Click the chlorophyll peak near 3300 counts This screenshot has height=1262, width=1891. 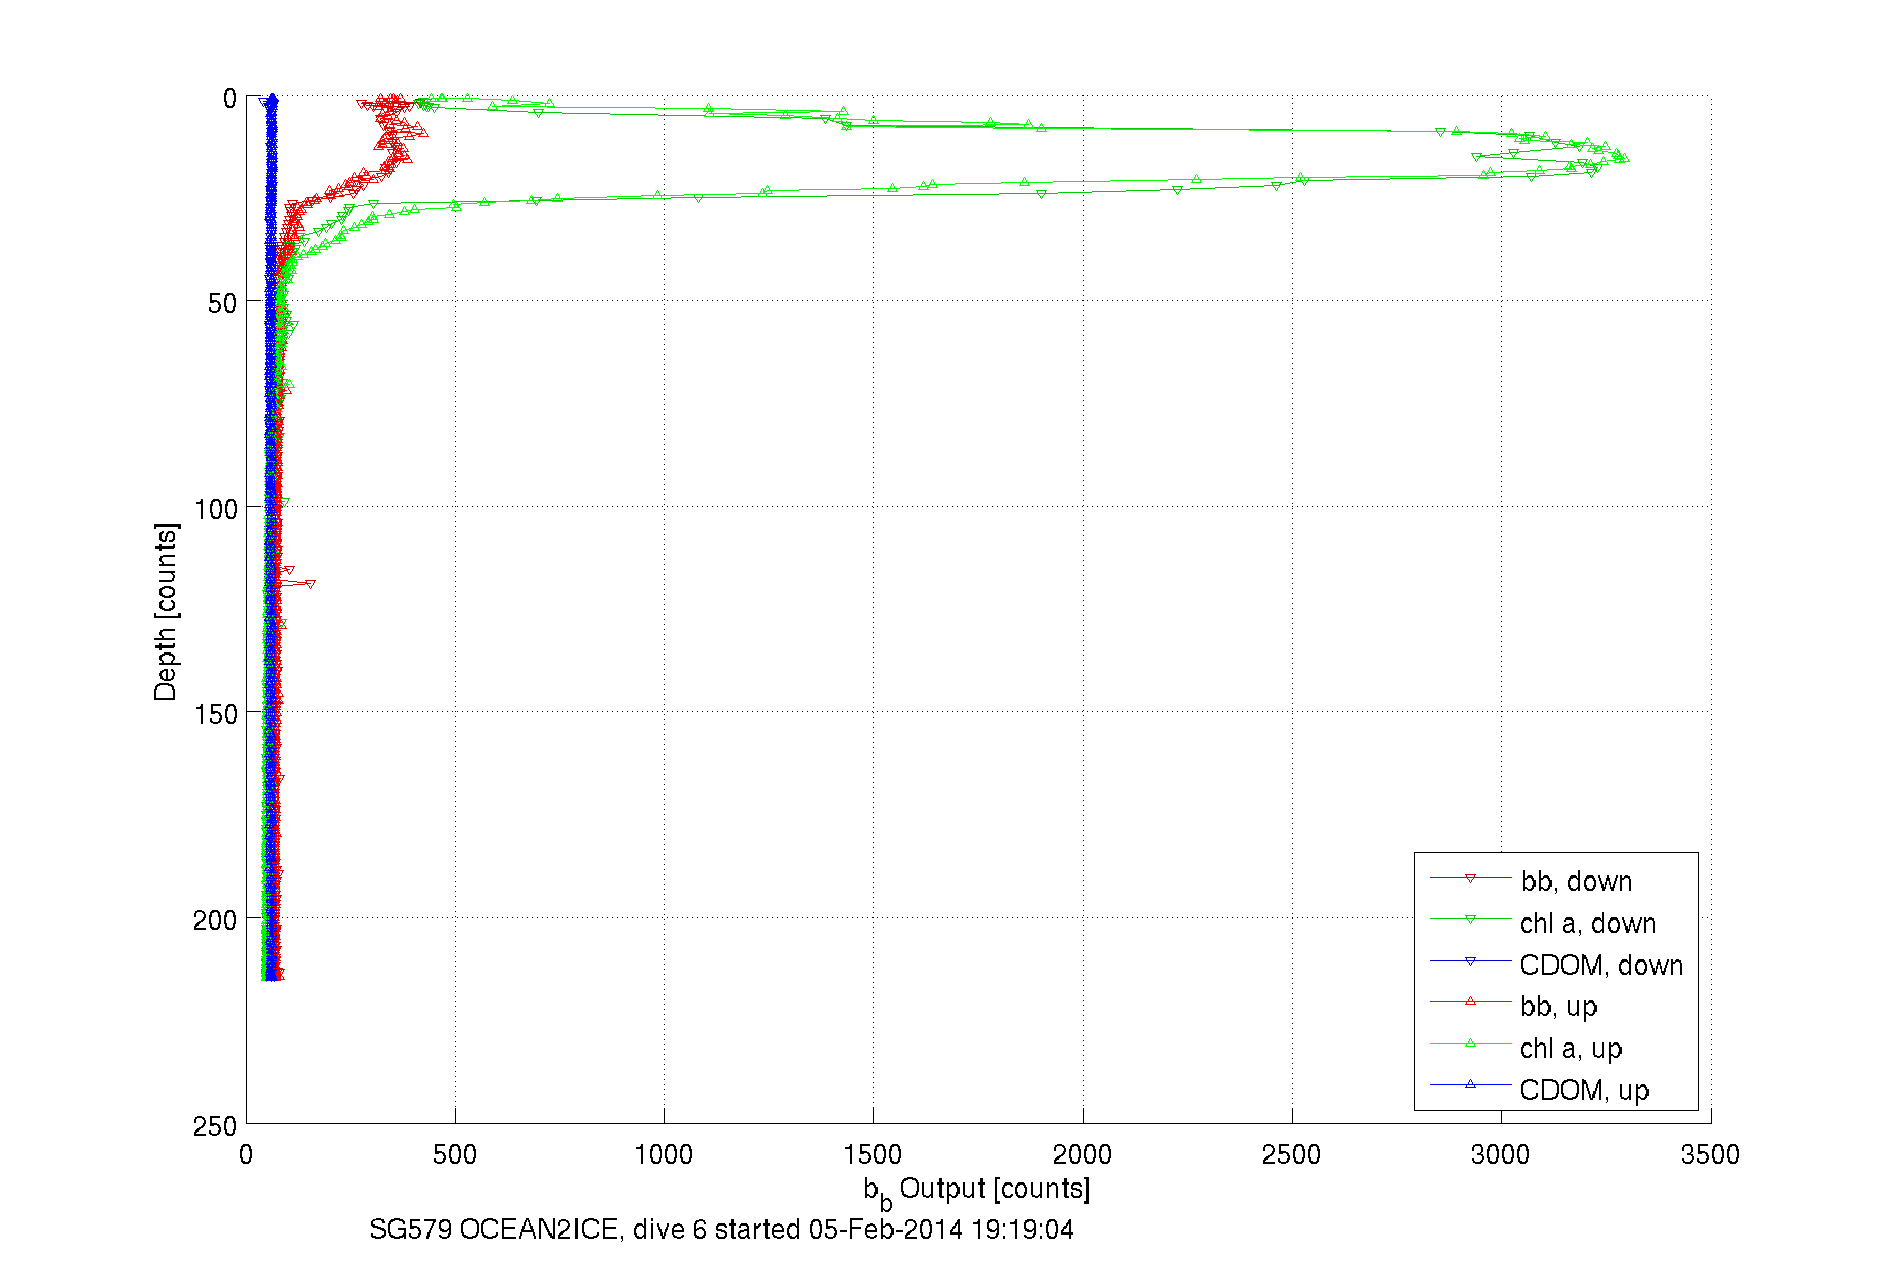[1622, 158]
